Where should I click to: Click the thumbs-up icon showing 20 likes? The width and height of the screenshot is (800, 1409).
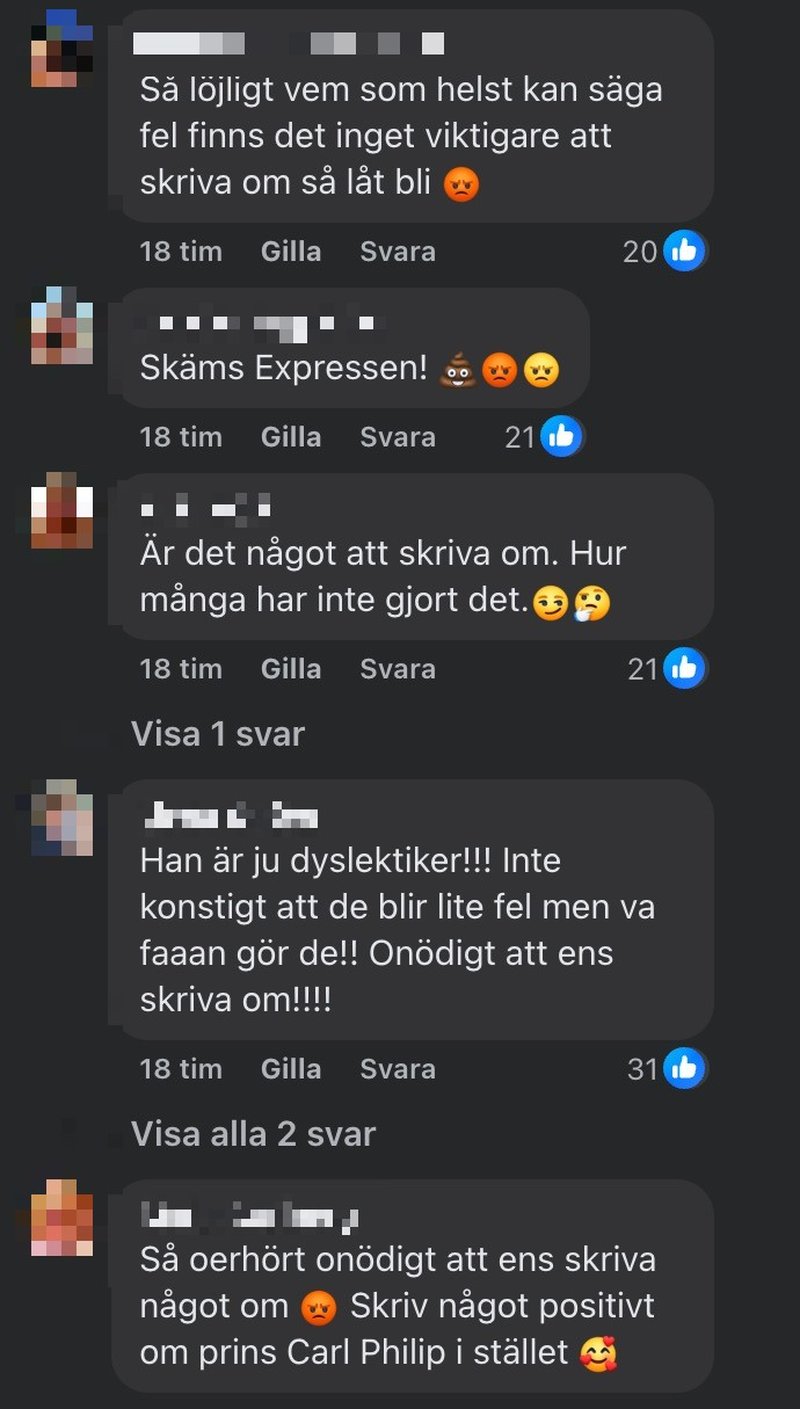685,251
